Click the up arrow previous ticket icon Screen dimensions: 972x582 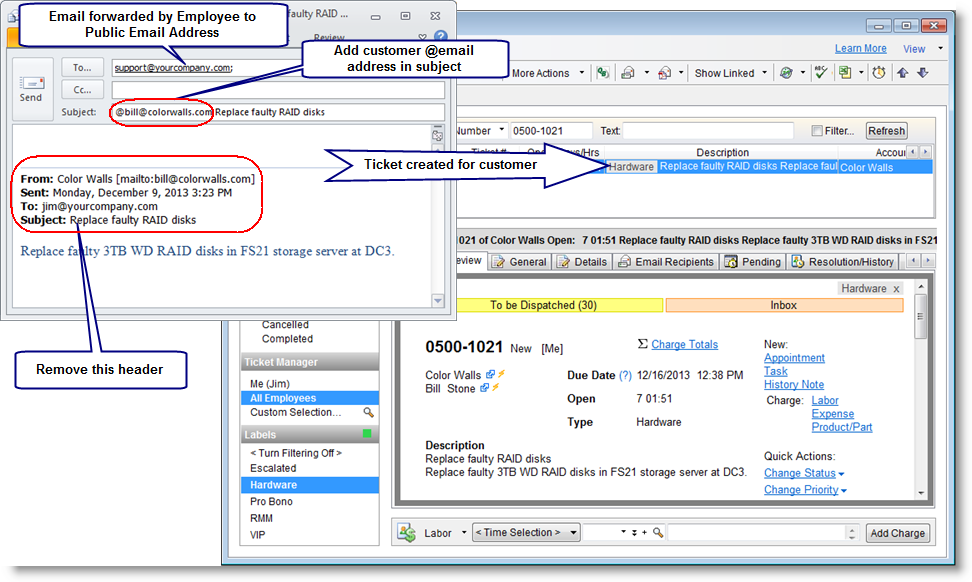(903, 73)
